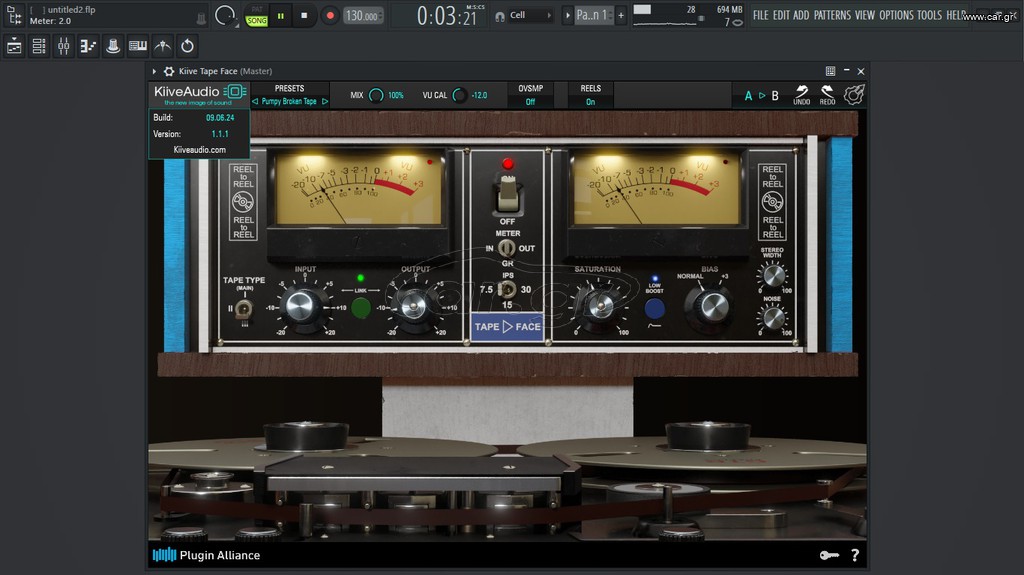Open the TOOLS menu

click(929, 15)
